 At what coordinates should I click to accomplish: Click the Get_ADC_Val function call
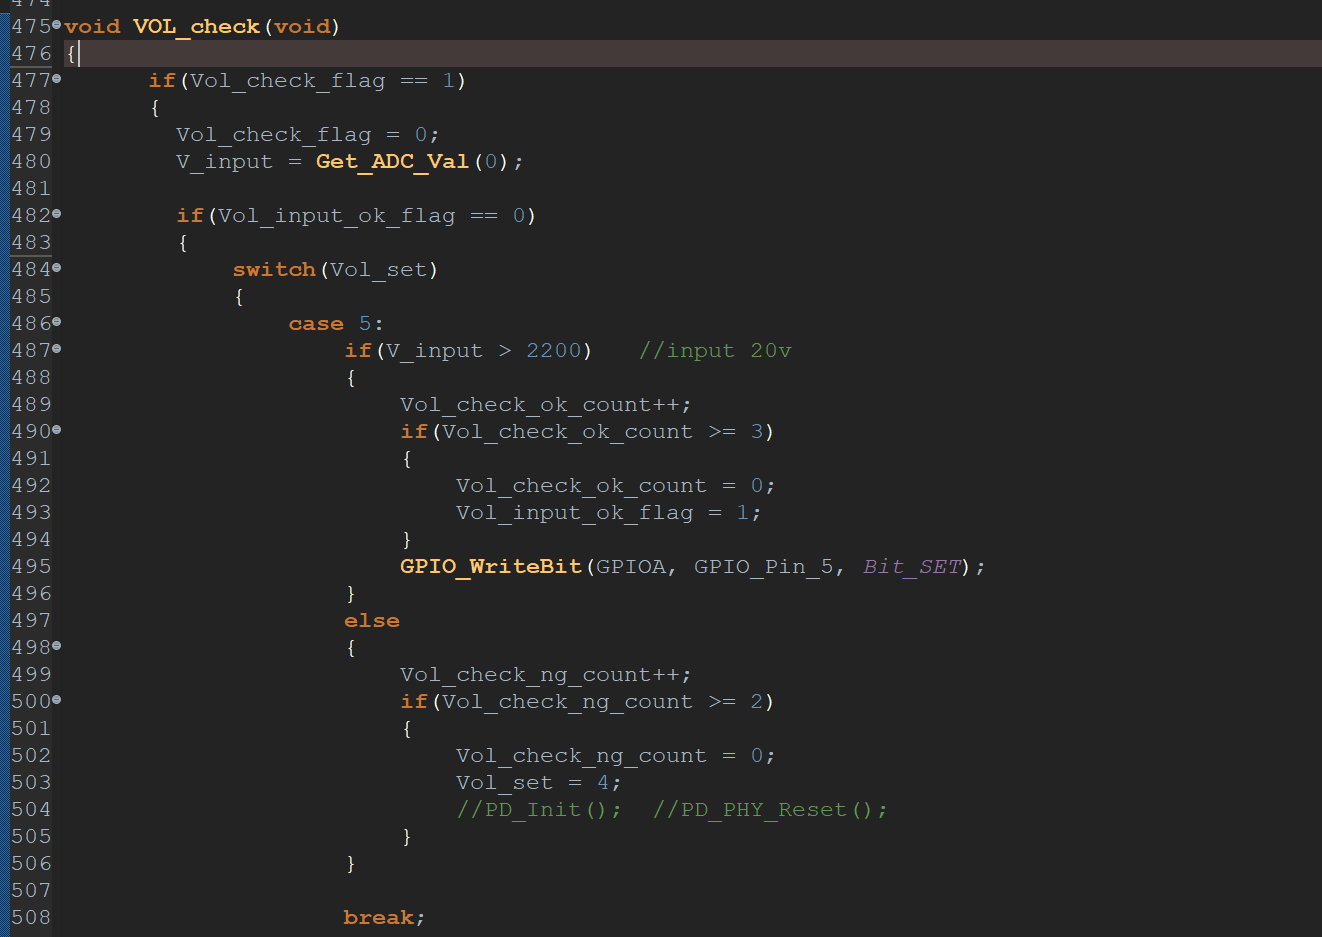392,162
